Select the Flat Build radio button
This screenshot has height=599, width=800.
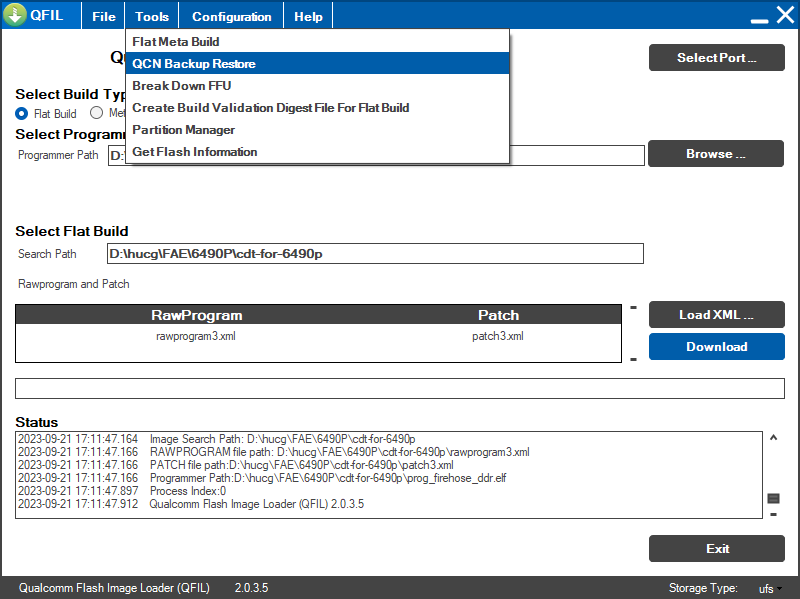[21, 113]
